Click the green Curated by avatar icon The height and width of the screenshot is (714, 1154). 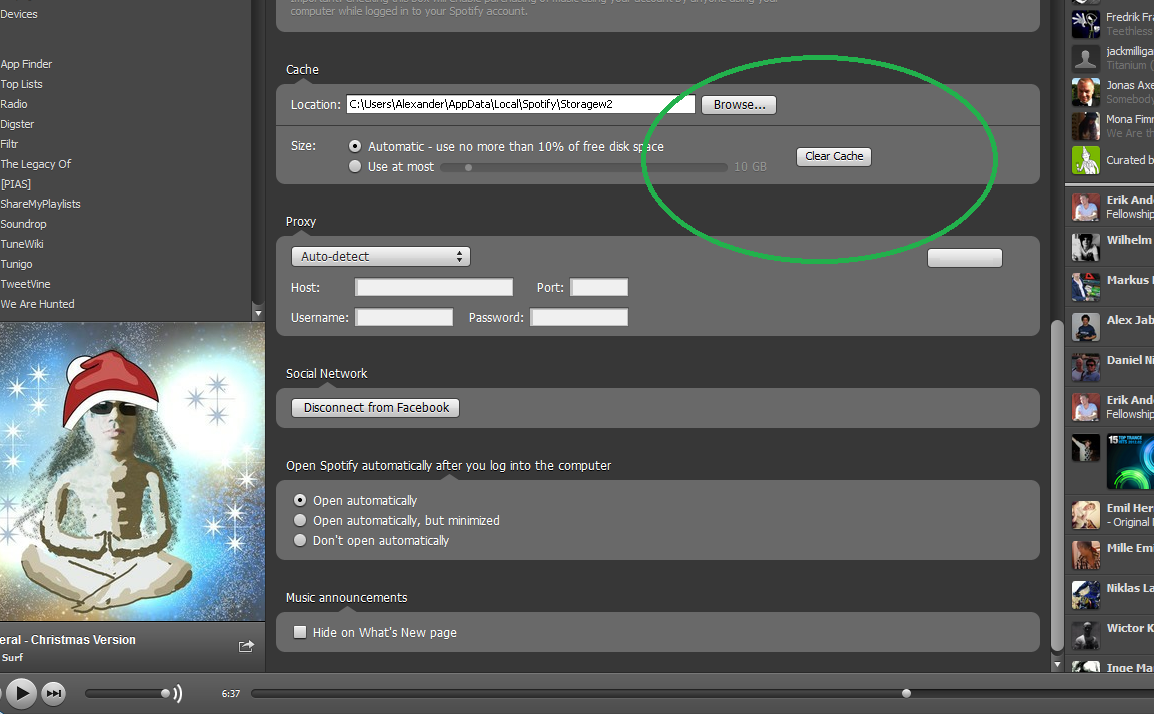tap(1086, 160)
